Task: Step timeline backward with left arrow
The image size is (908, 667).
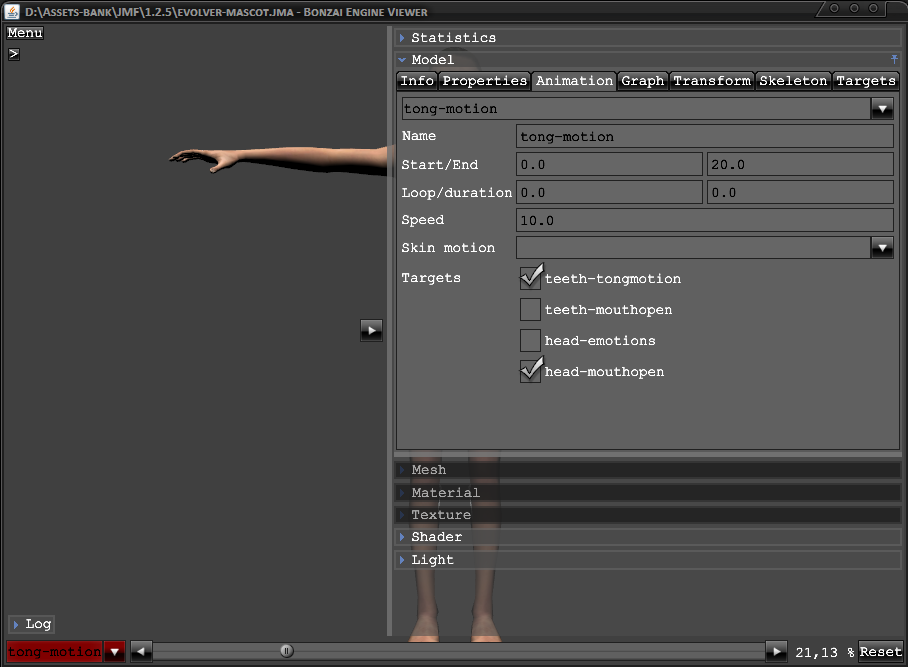Action: [141, 652]
